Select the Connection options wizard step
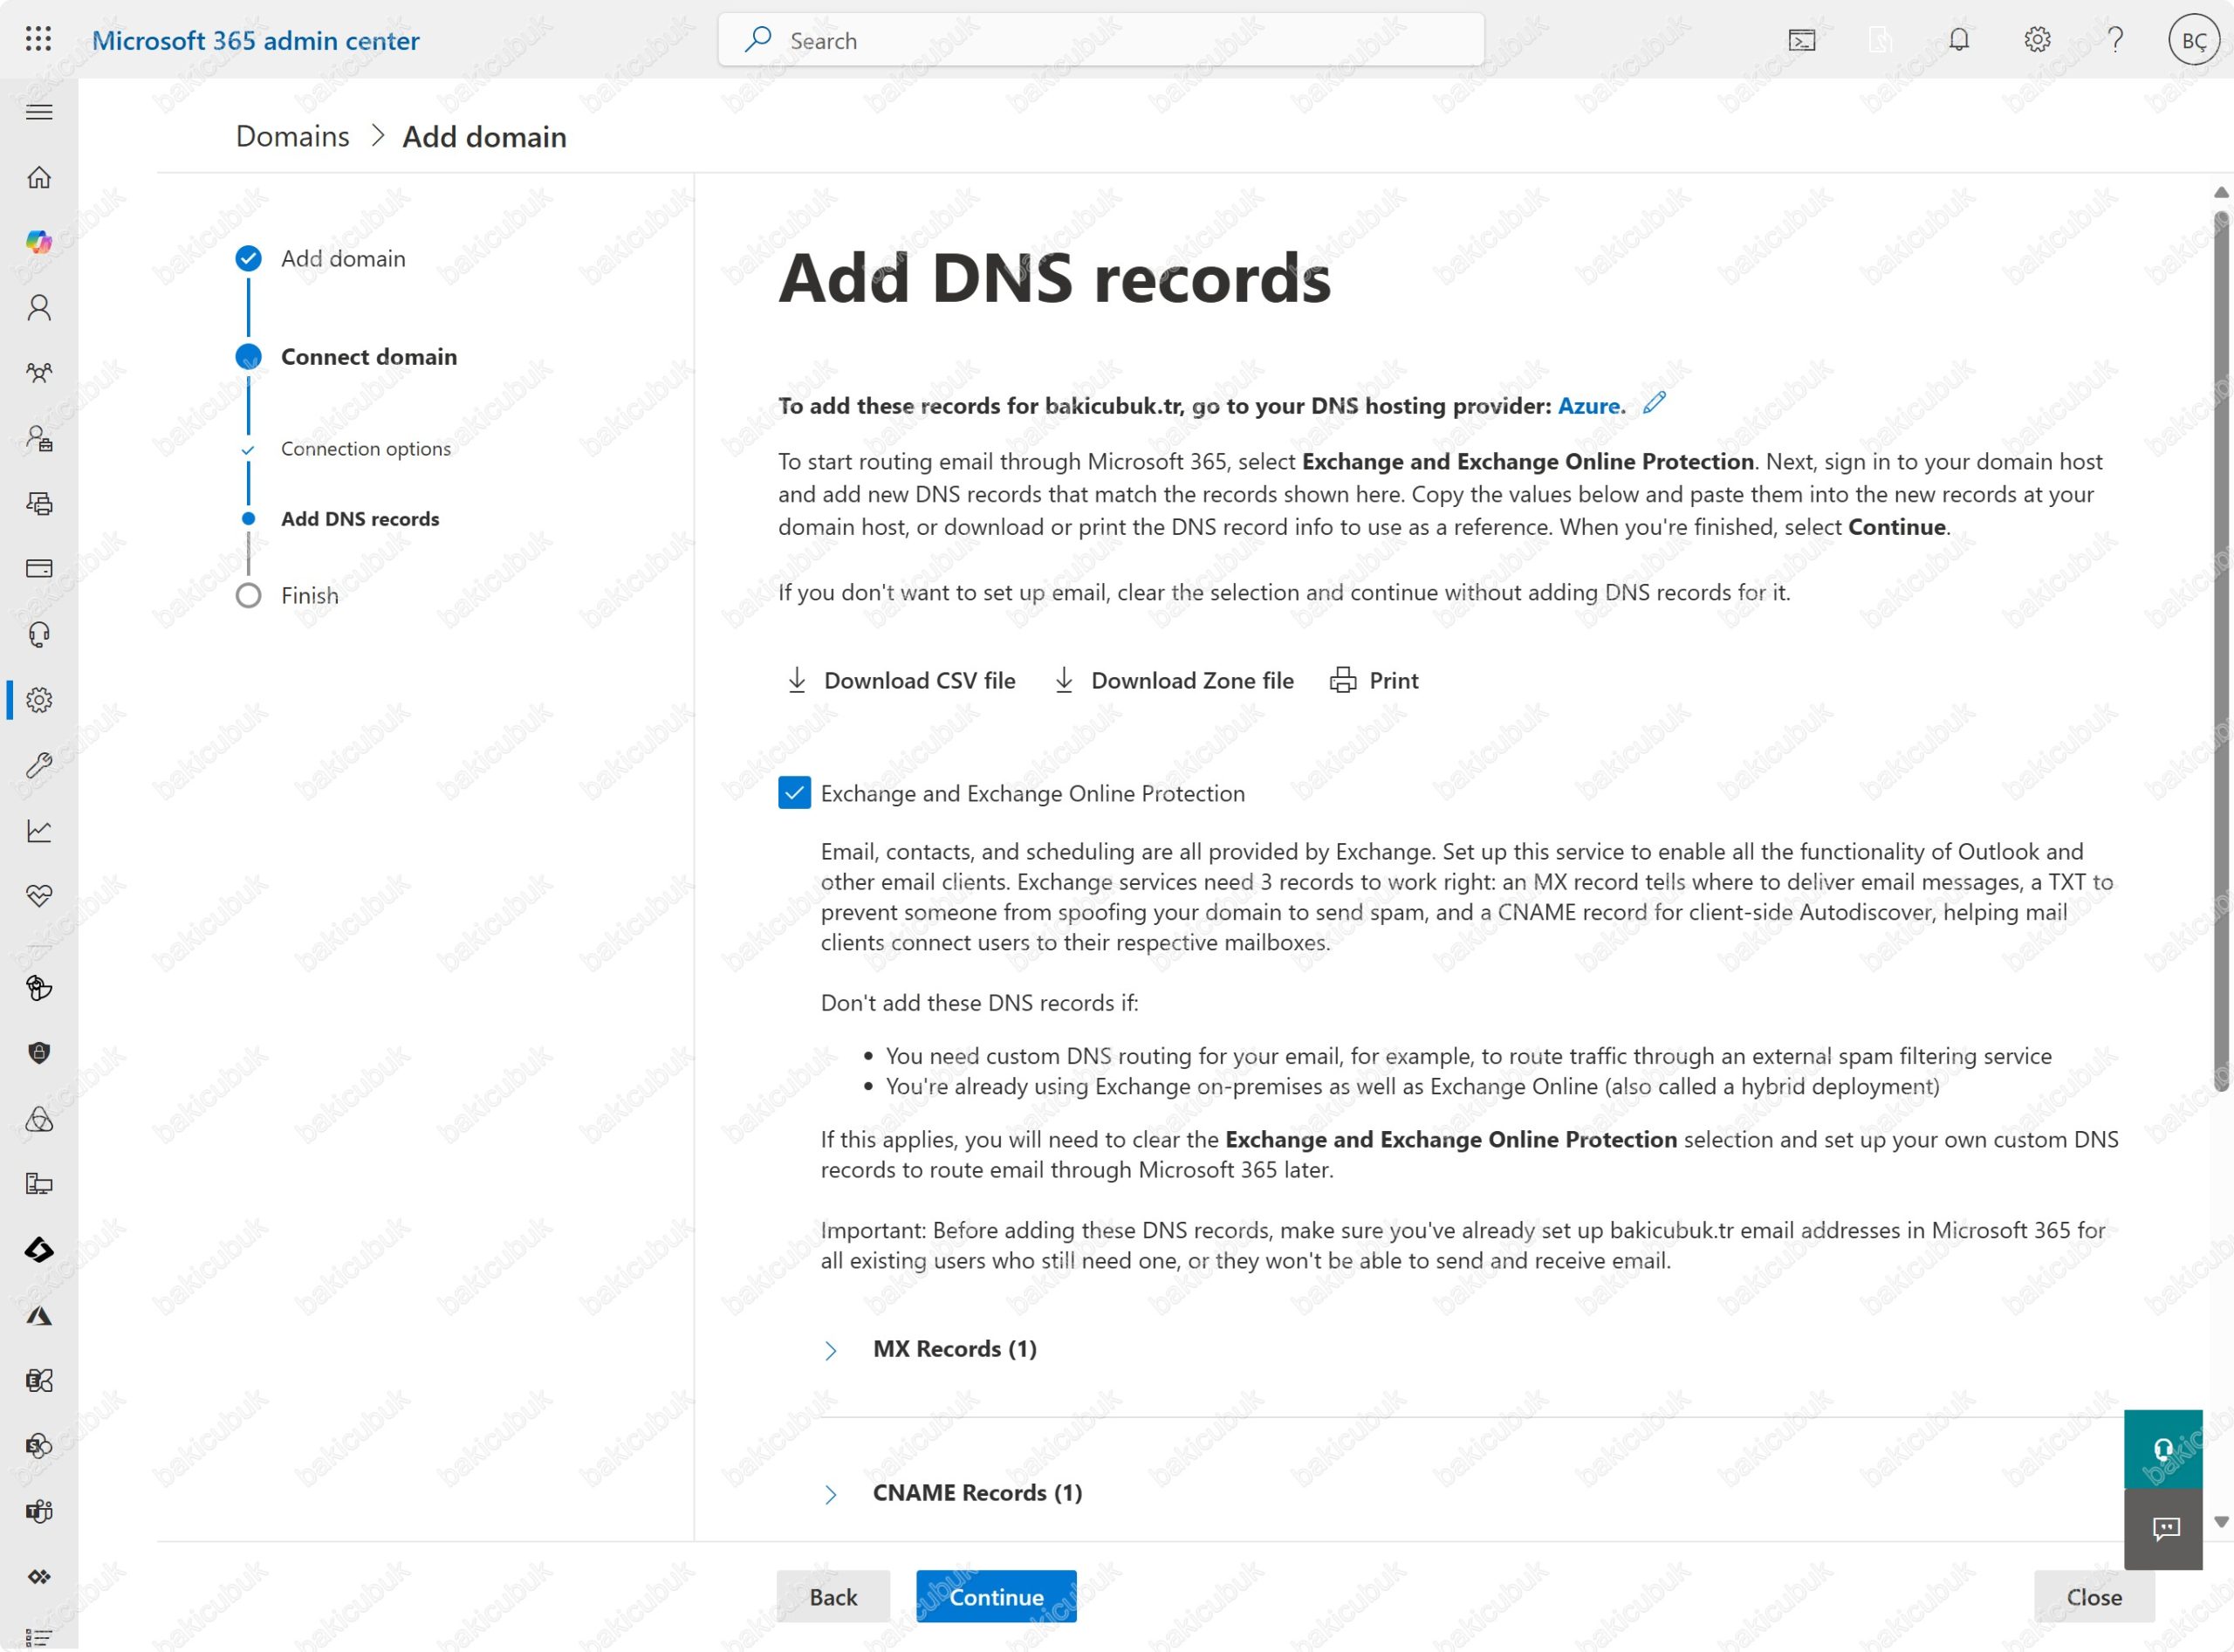This screenshot has width=2234, height=1652. point(365,449)
